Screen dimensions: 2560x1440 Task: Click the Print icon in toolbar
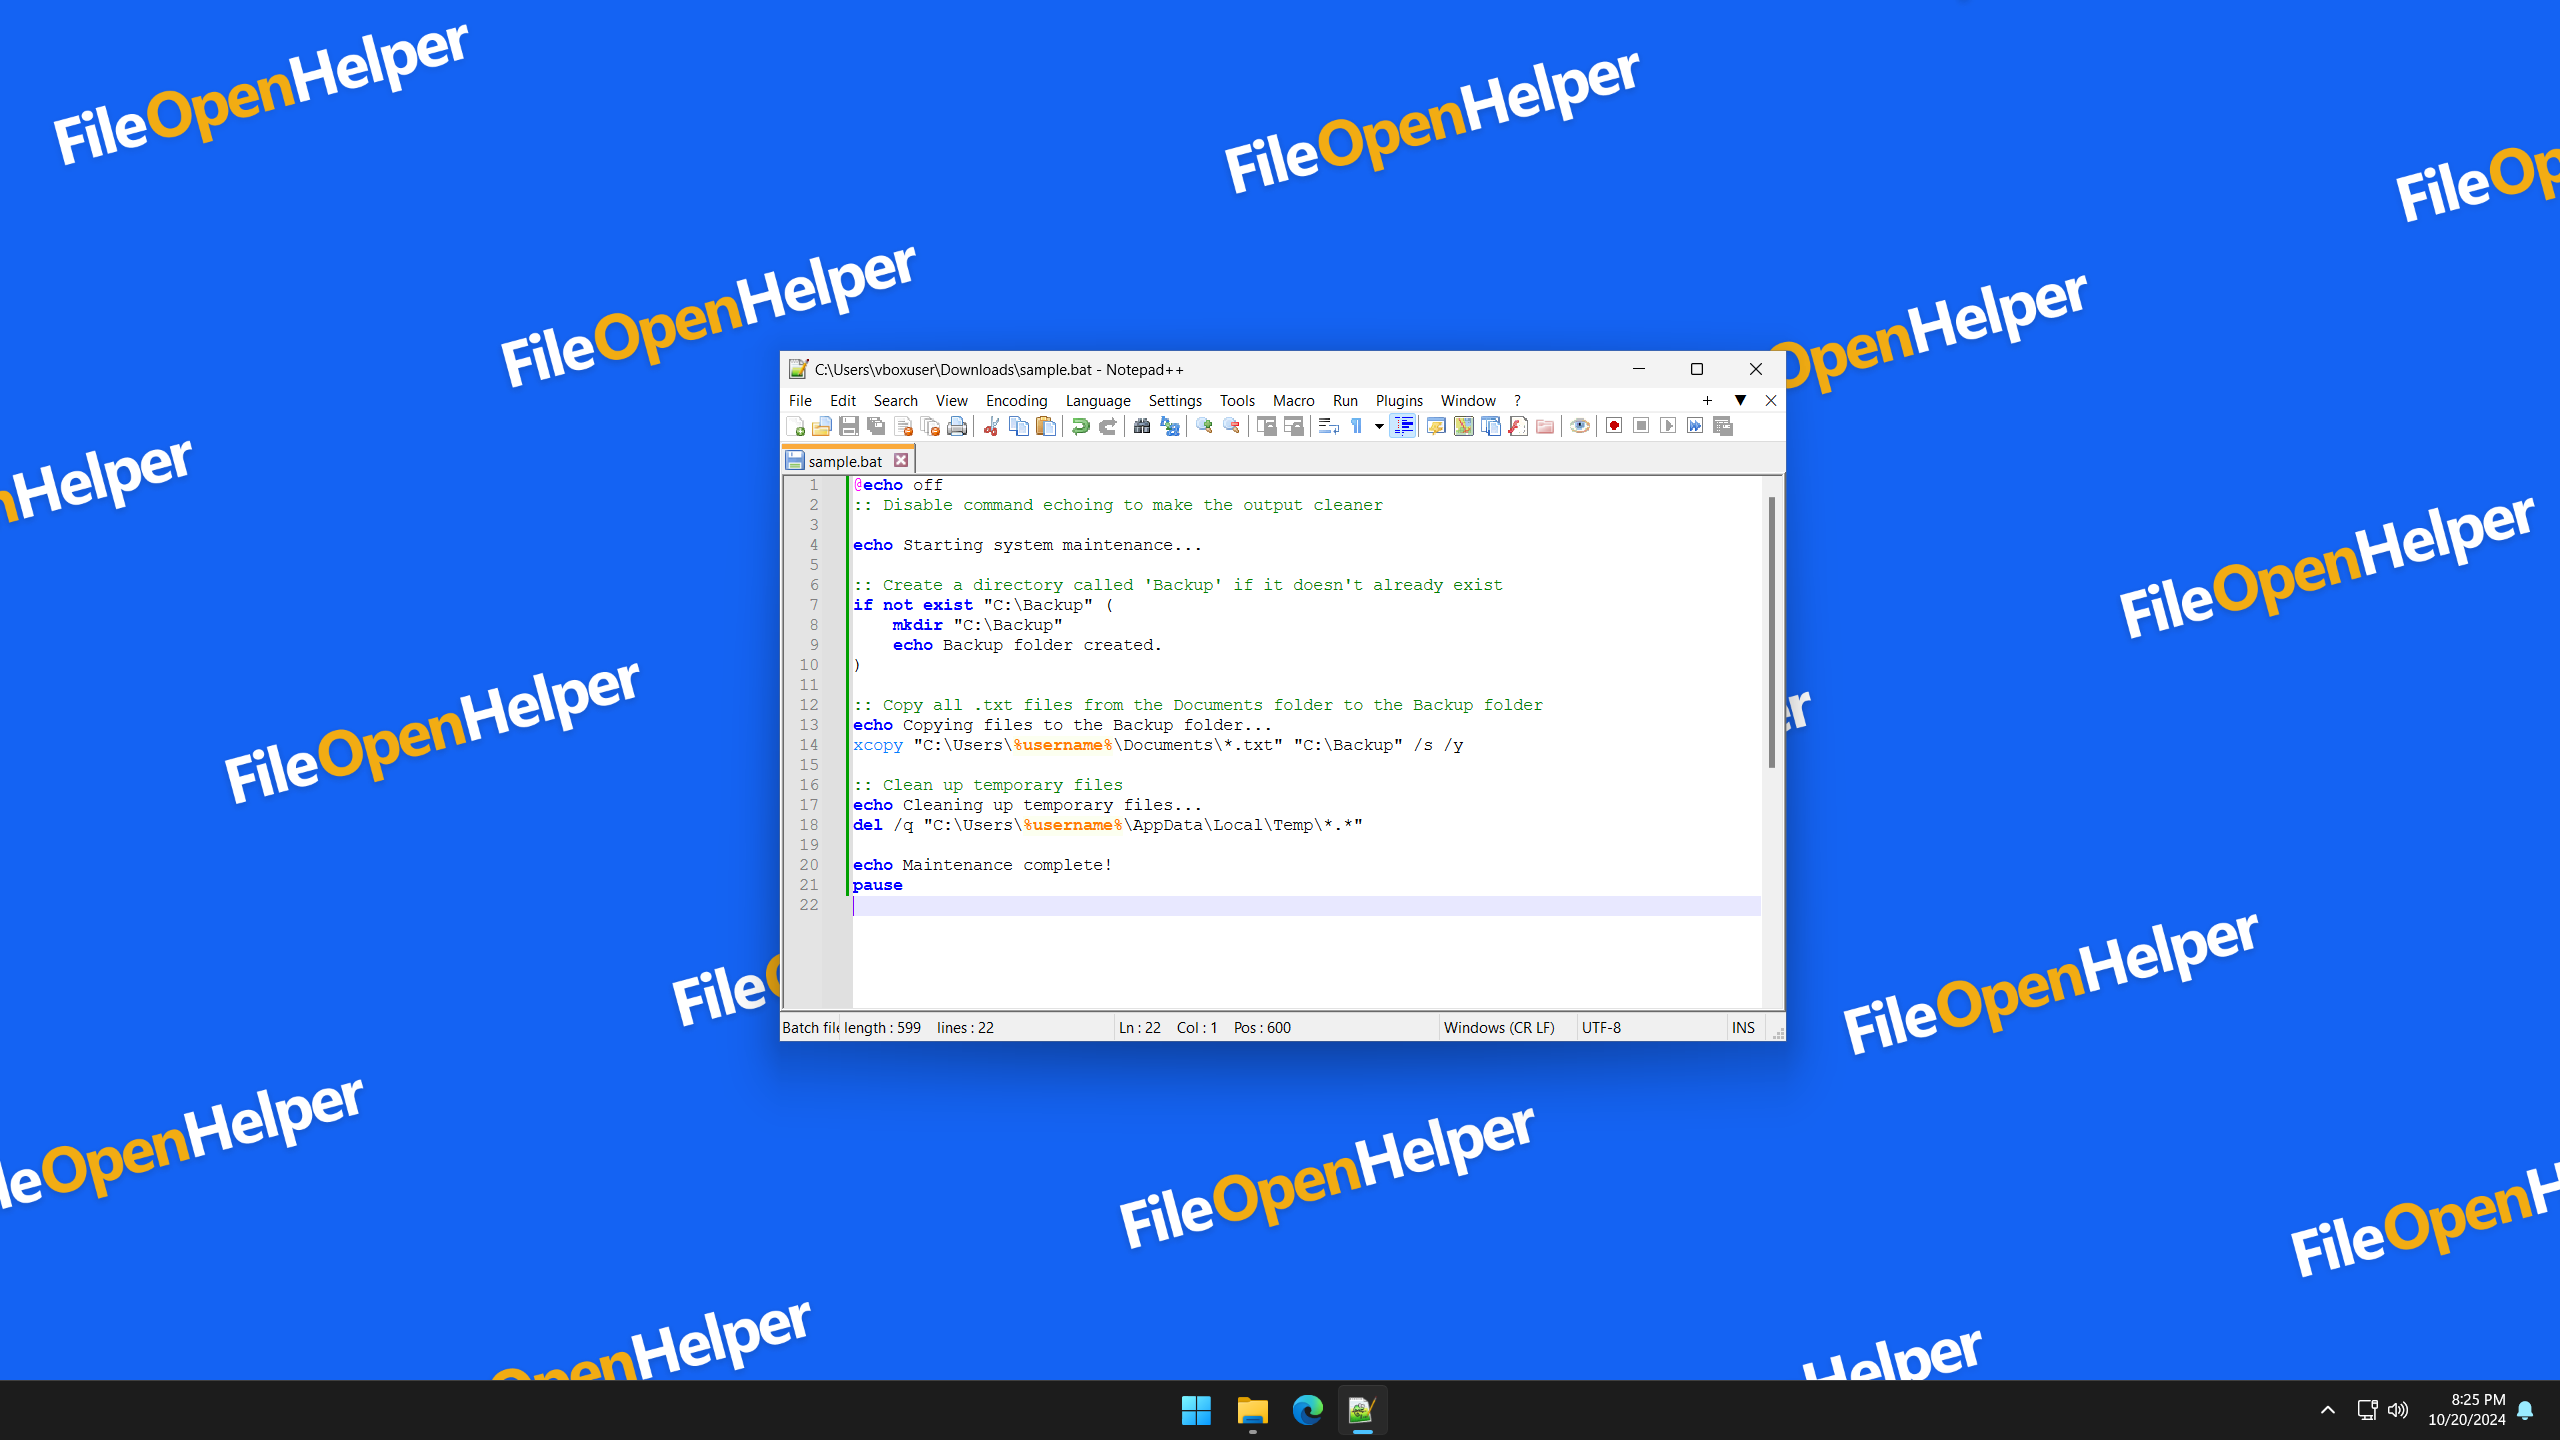957,427
